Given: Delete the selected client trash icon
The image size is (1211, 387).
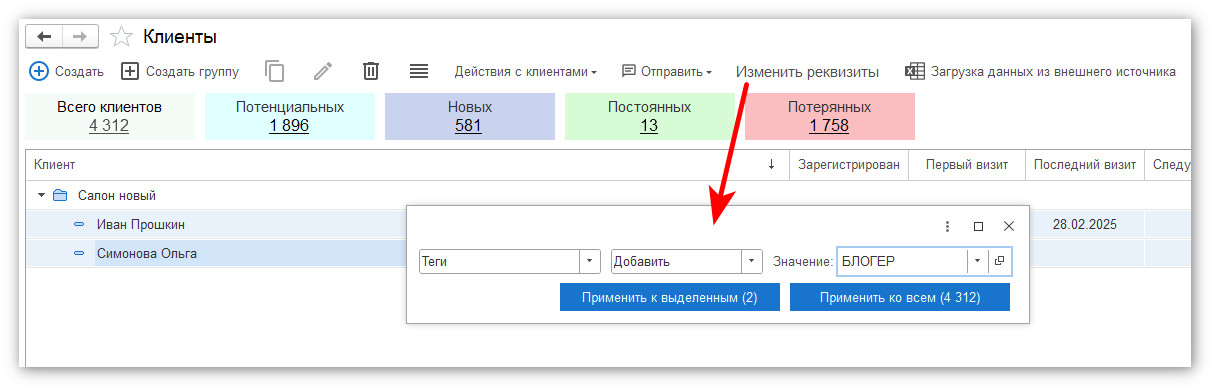Looking at the screenshot, I should coord(370,71).
